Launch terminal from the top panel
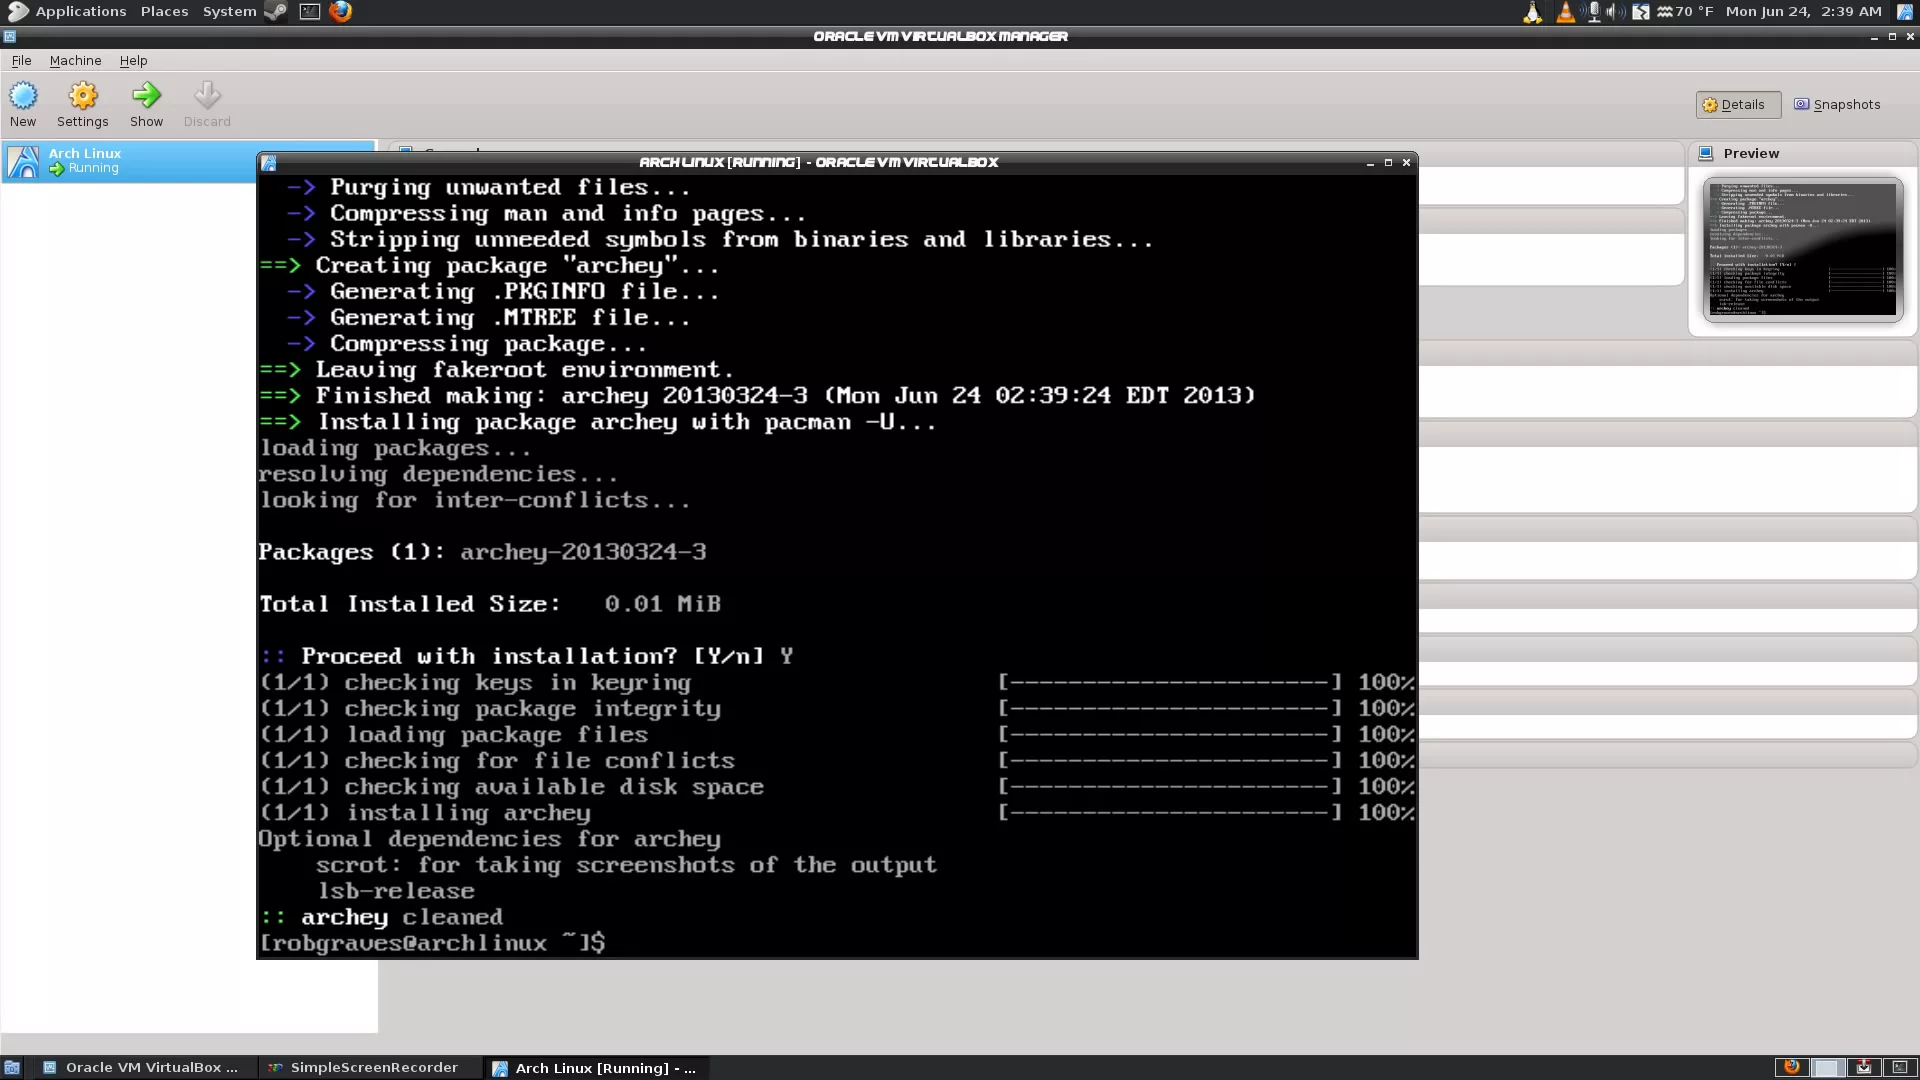This screenshot has height=1080, width=1920. [309, 11]
